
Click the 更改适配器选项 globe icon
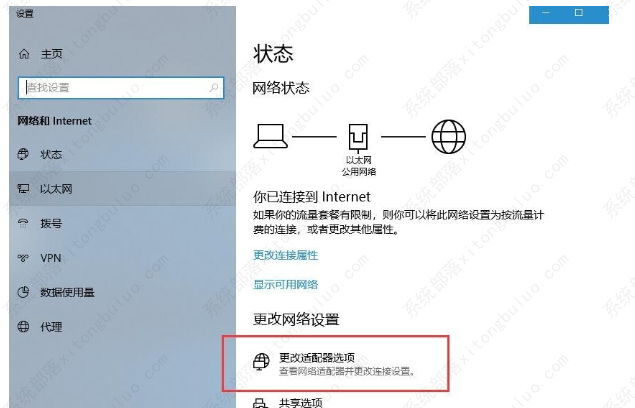(261, 361)
